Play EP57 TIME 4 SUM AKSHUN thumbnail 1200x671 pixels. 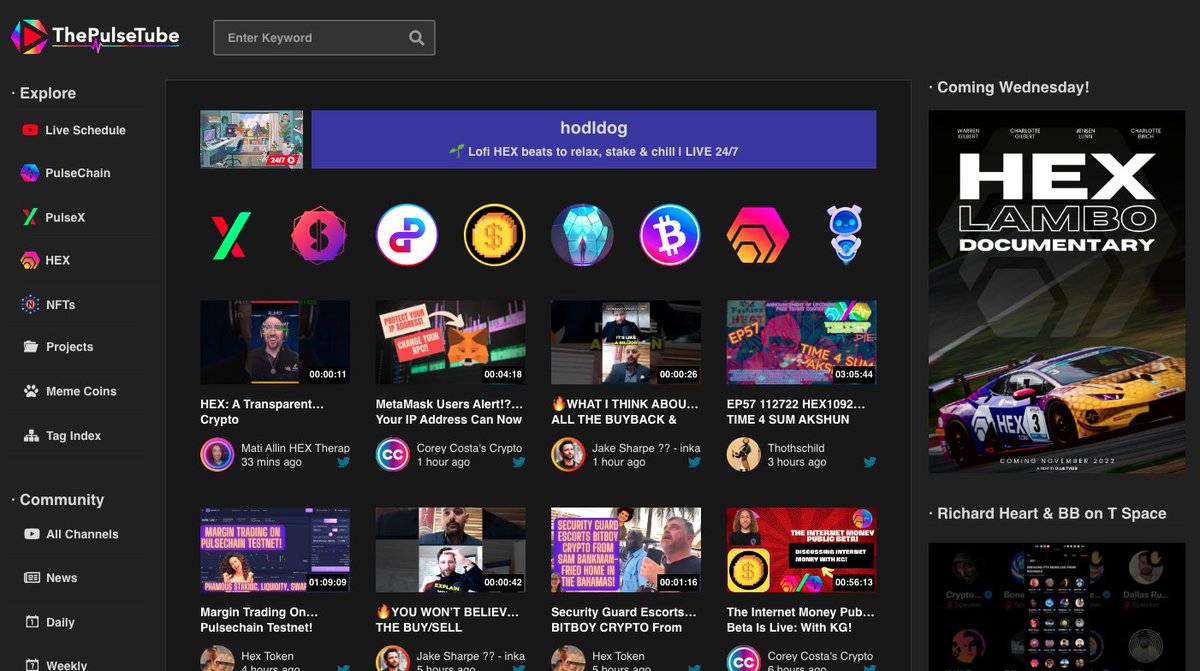coord(802,342)
